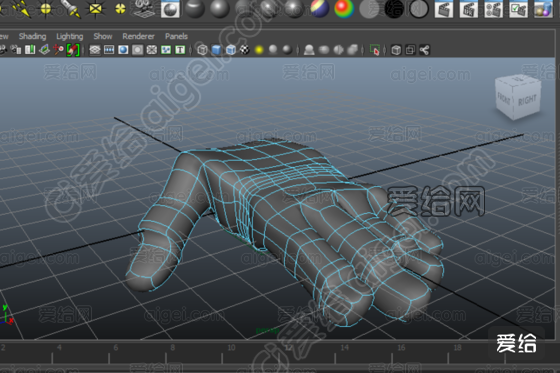Click green rectangle with red cursor icon
Image resolution: width=560 pixels, height=373 pixels.
point(375,50)
